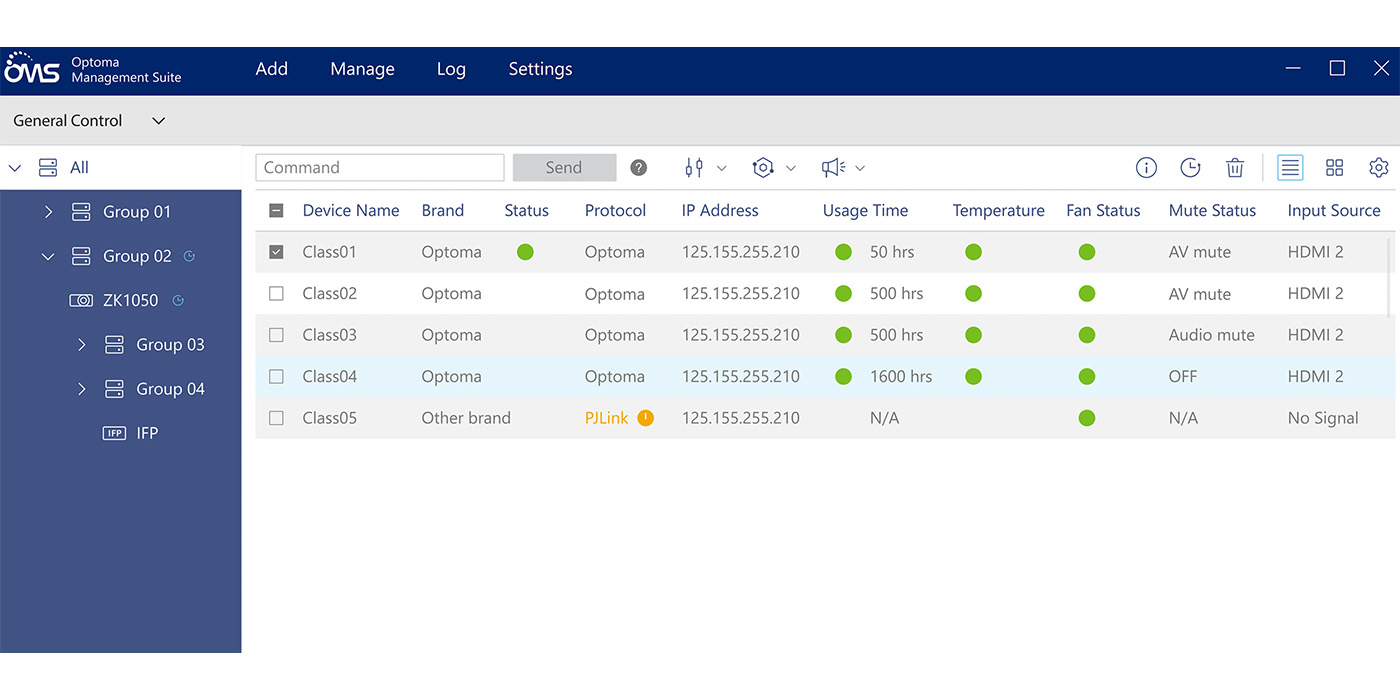
Task: Click the PJLink protocol link
Action: [x=606, y=418]
